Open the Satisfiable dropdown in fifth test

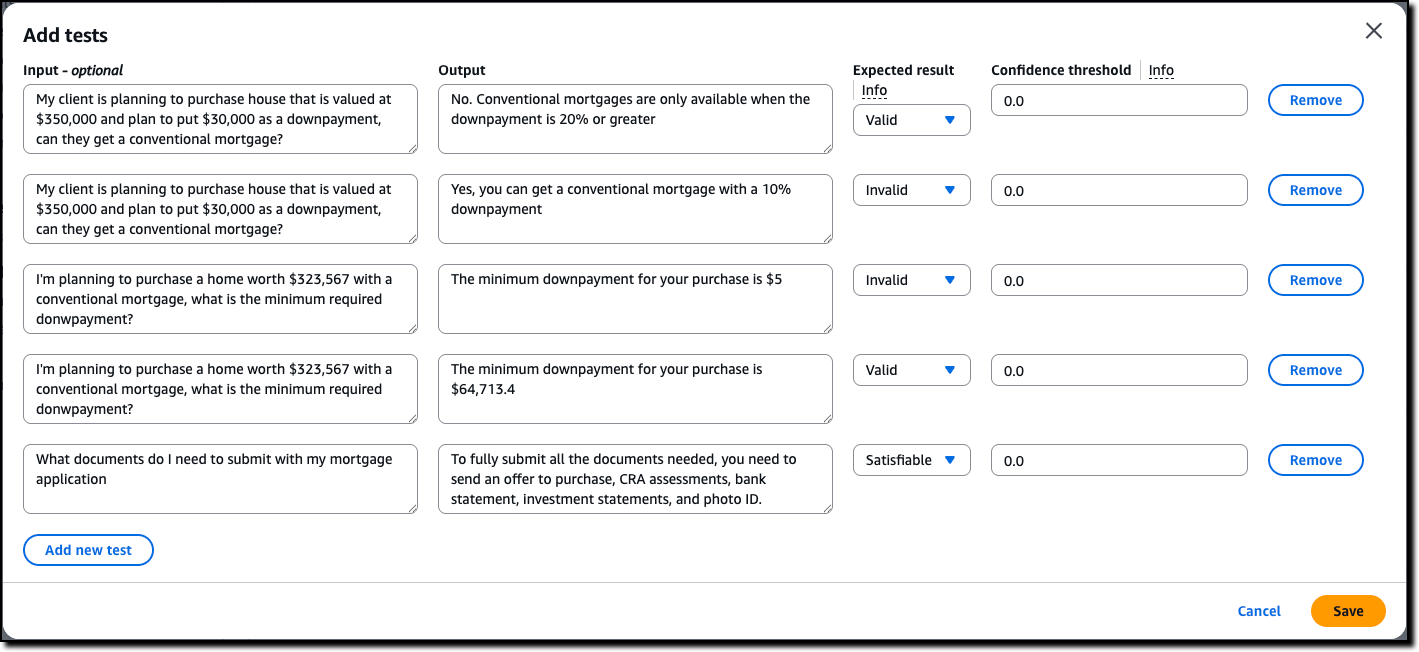tap(911, 460)
